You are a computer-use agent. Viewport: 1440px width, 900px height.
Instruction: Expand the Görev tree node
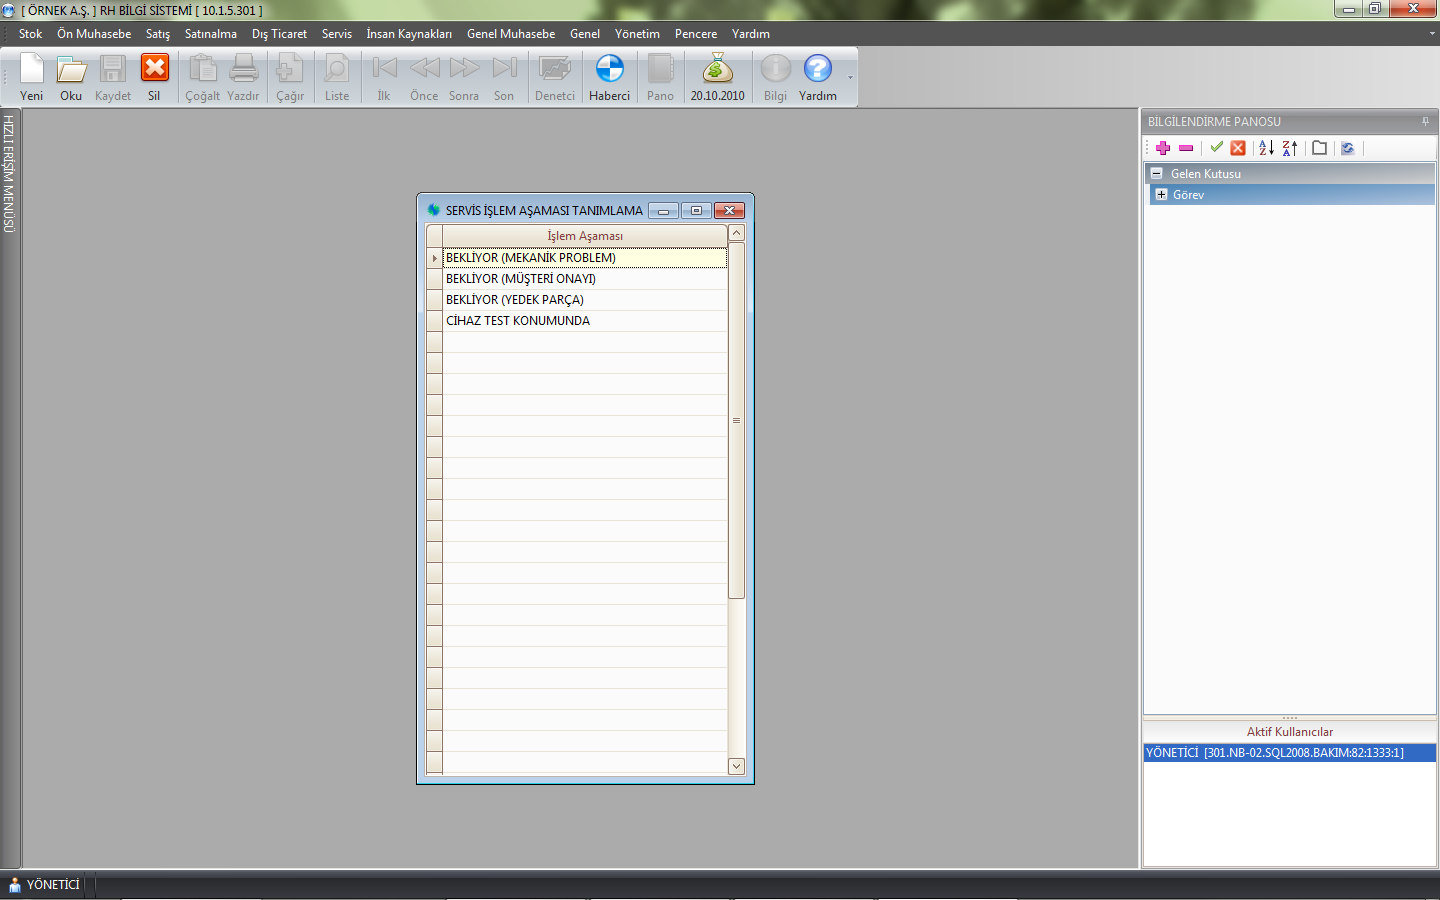point(1161,195)
